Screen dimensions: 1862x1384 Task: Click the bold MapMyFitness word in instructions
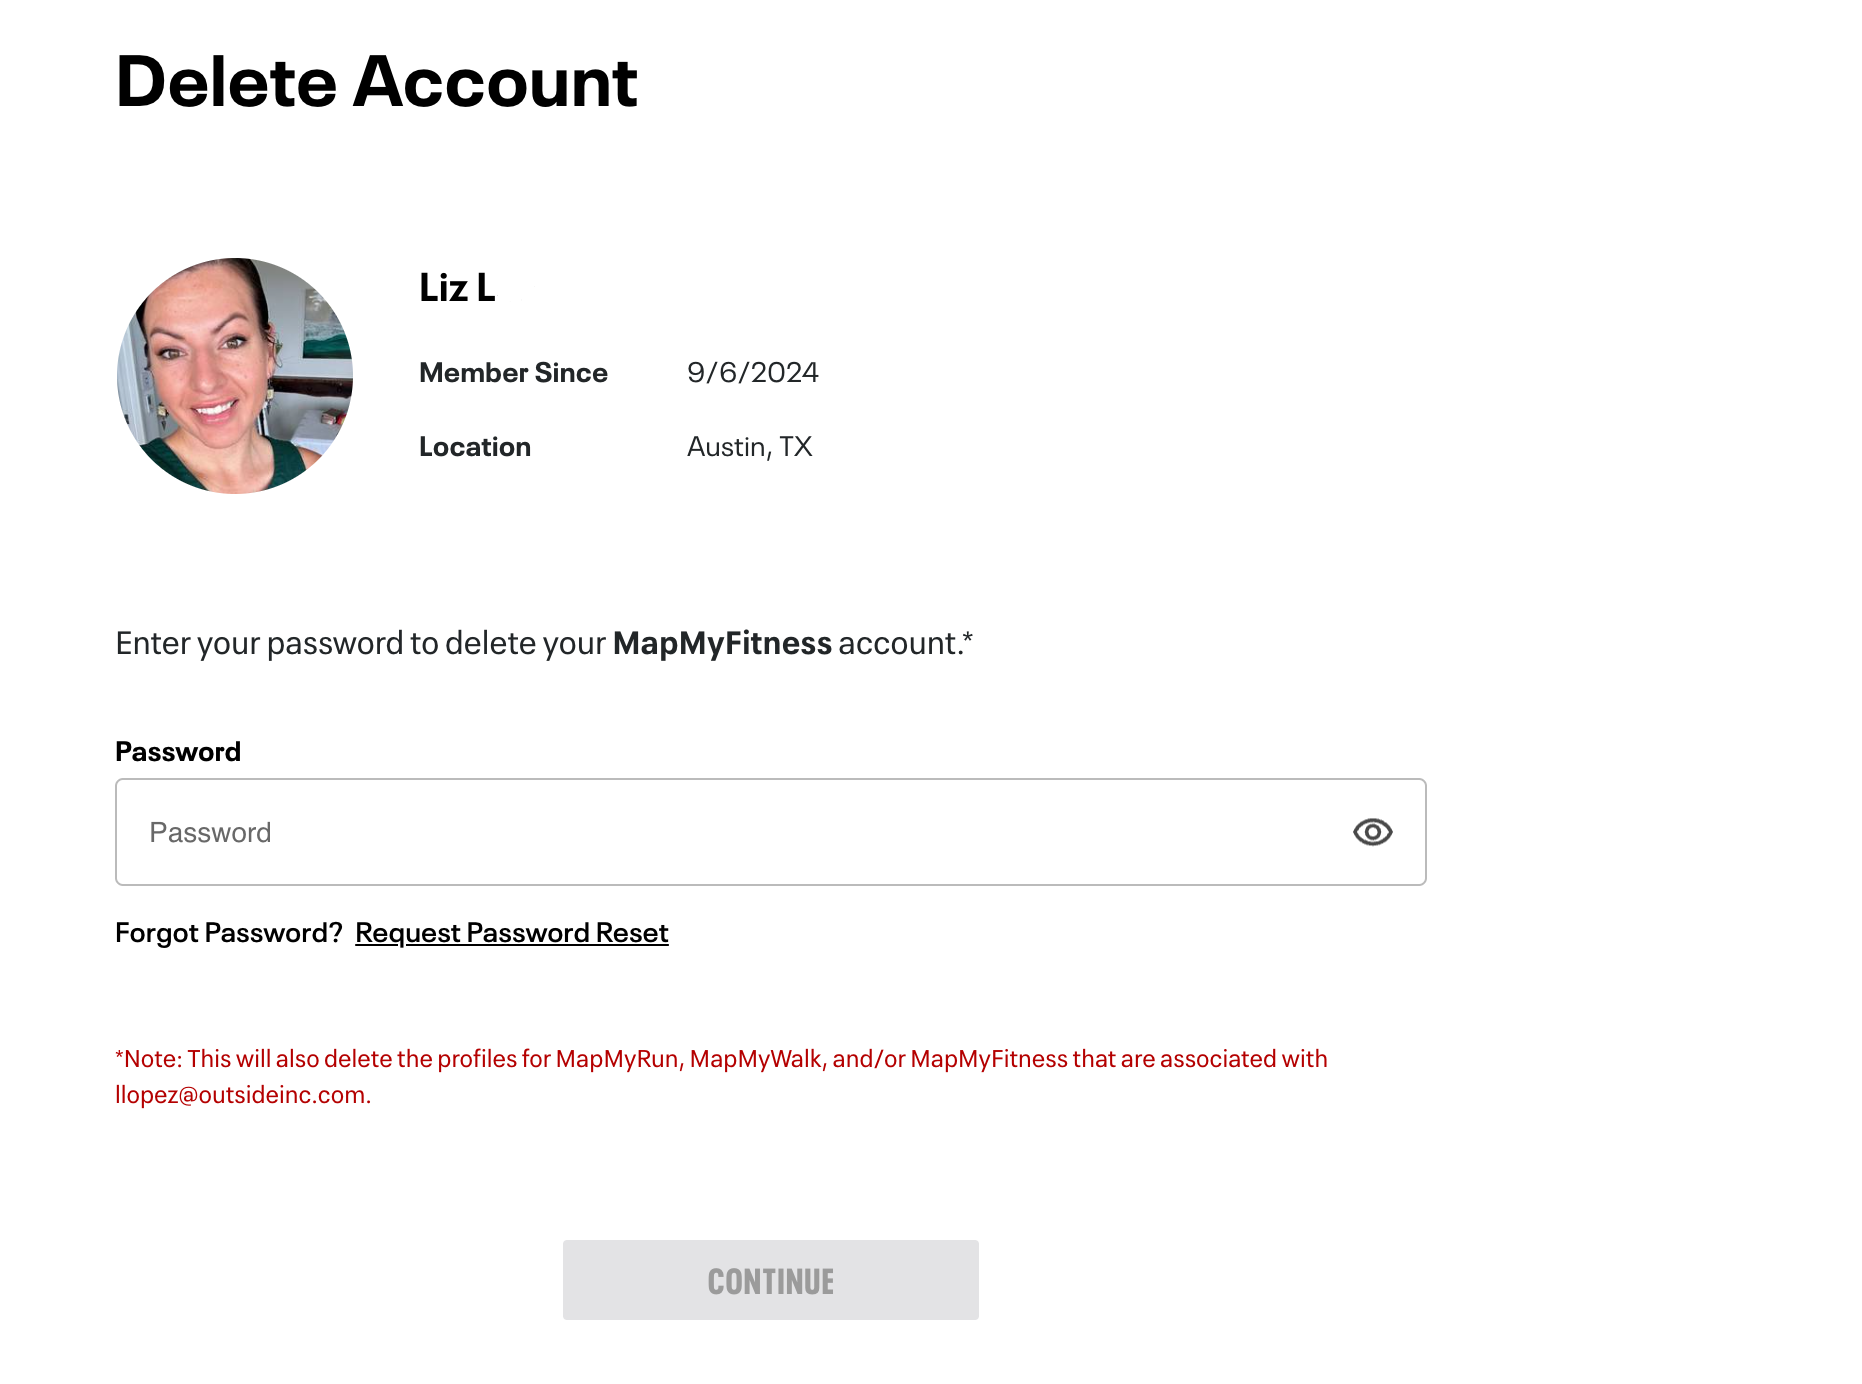(x=722, y=643)
